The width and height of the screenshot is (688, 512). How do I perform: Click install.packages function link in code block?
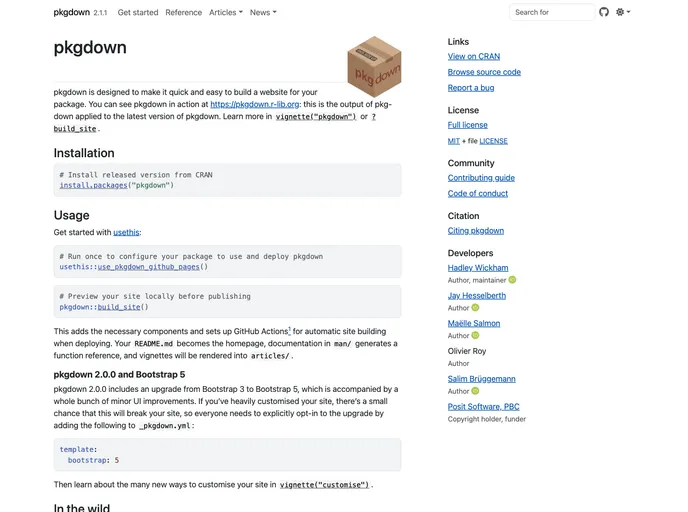tap(93, 185)
